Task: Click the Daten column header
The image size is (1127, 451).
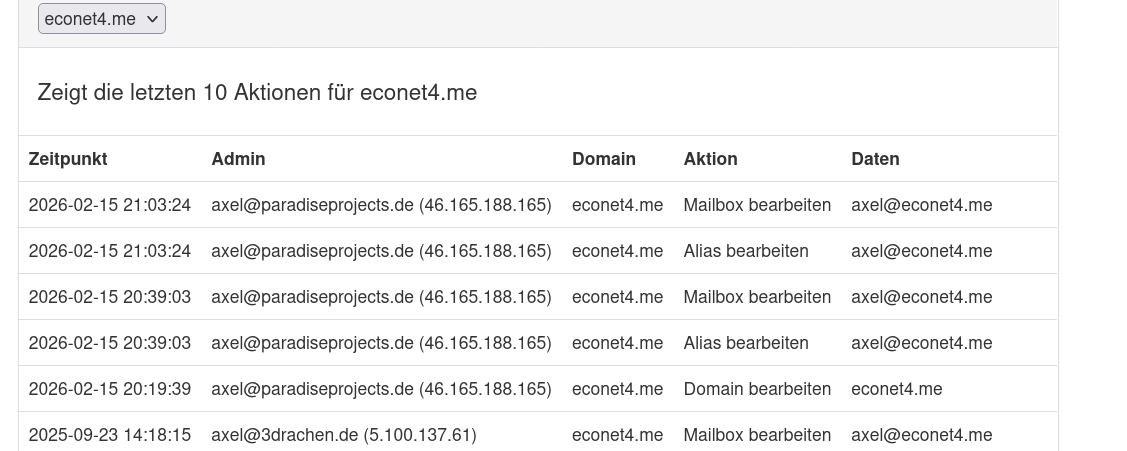Action: tap(875, 159)
